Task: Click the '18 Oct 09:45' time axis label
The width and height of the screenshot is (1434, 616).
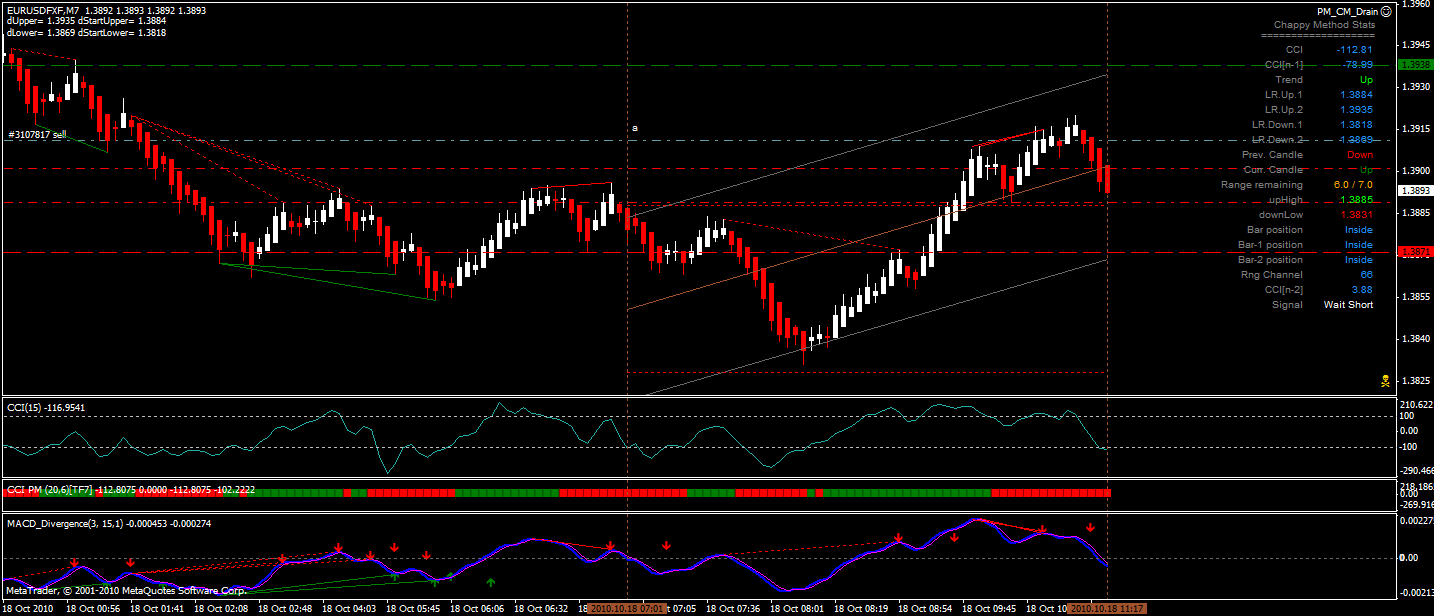Action: [x=989, y=608]
